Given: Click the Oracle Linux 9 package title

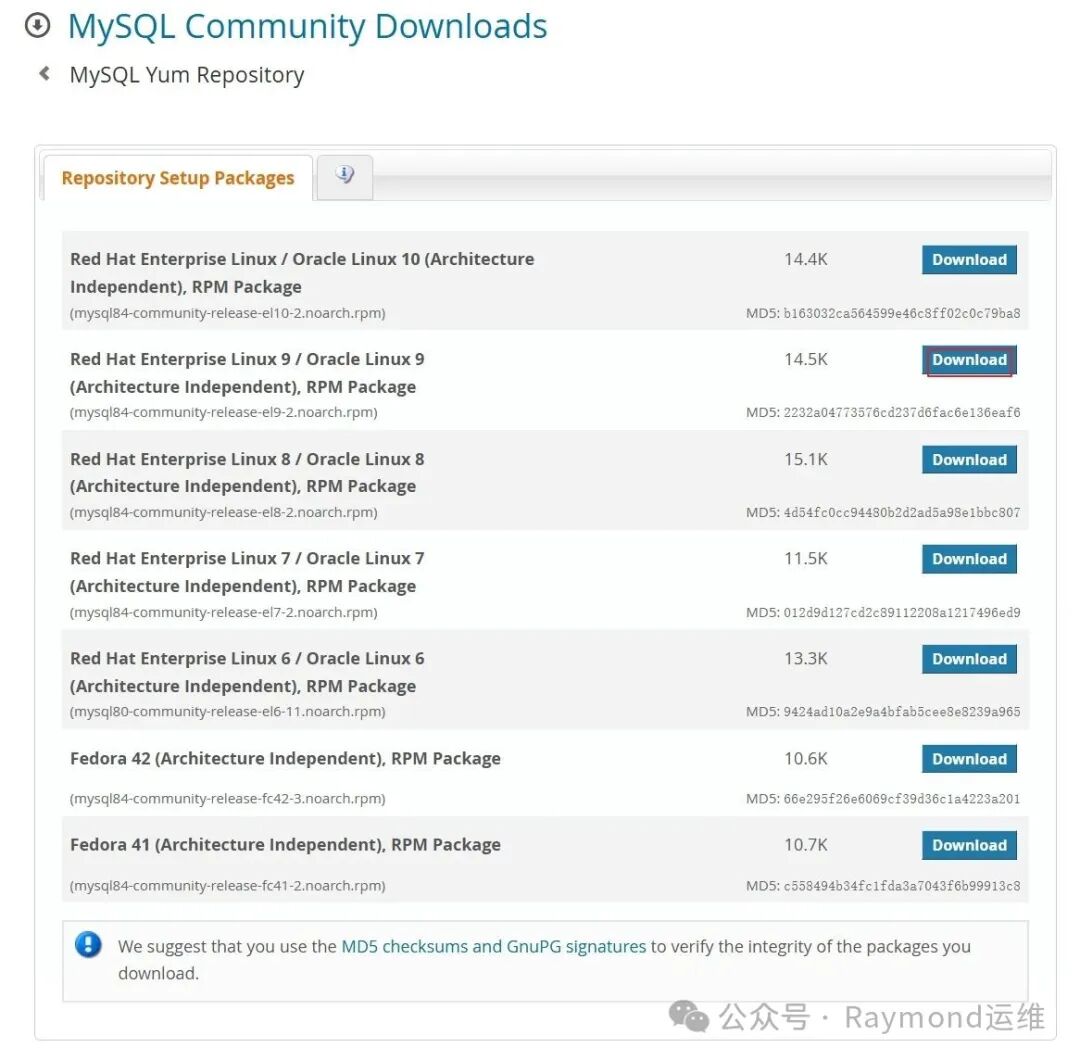Looking at the screenshot, I should [247, 373].
